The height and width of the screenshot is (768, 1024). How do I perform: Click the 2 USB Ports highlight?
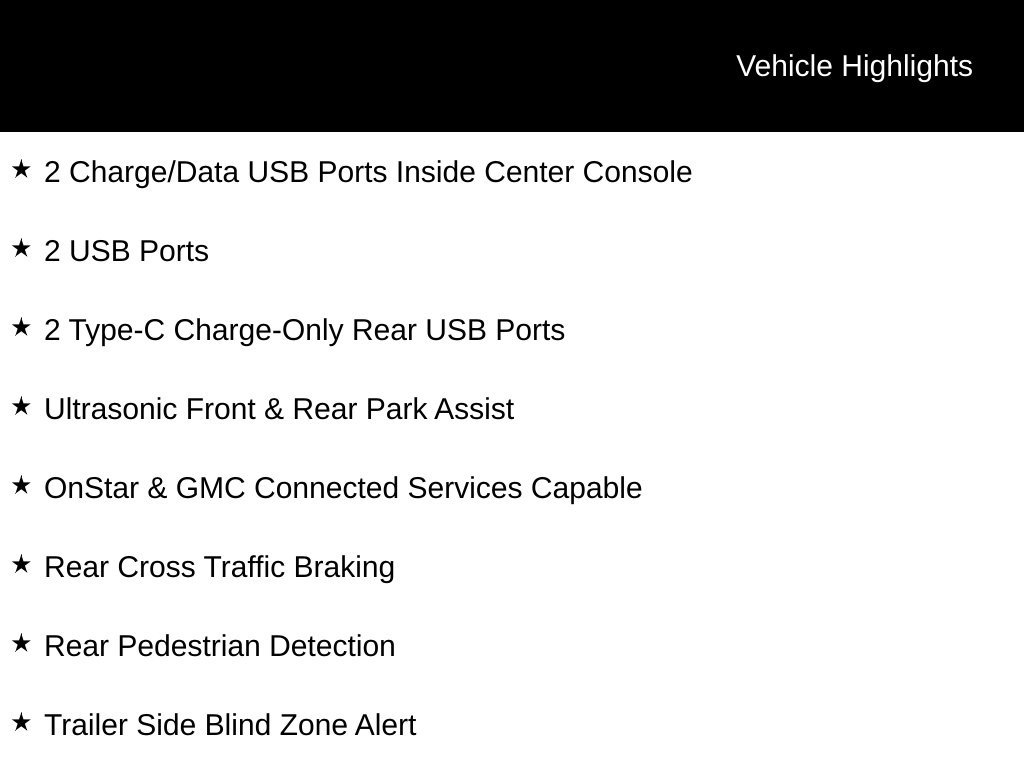(126, 251)
